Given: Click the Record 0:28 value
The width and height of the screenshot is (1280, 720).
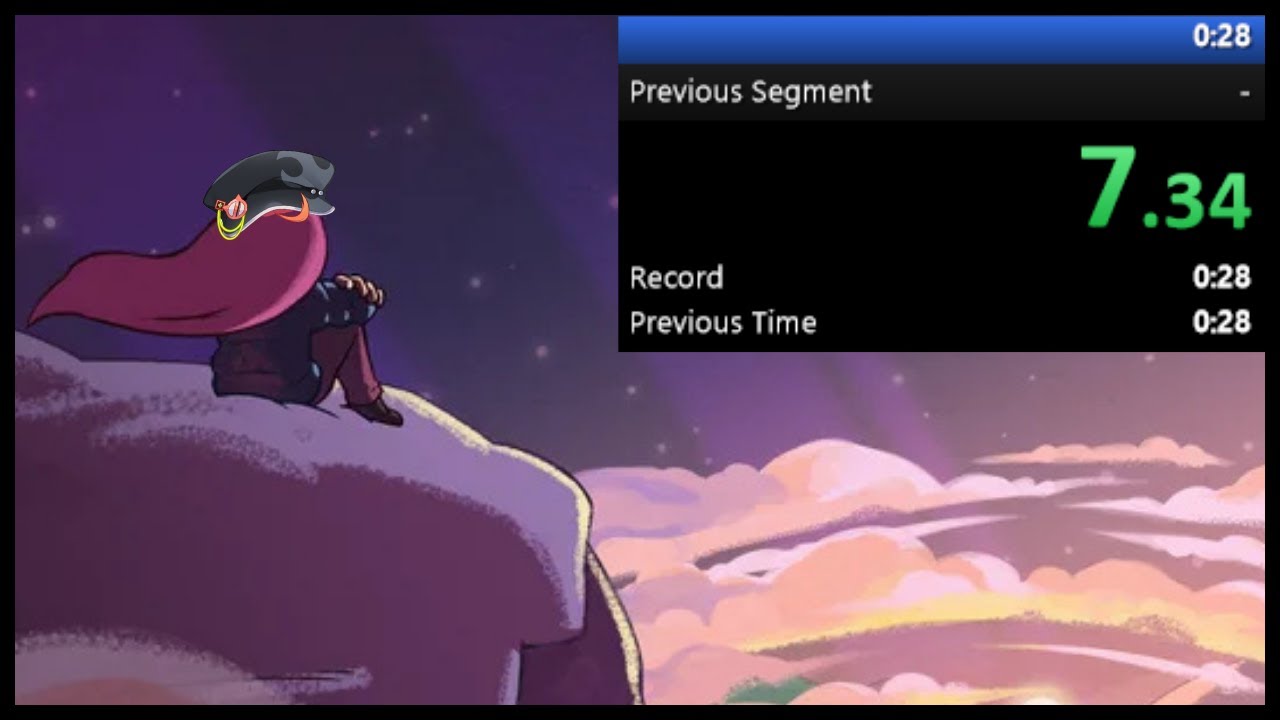Looking at the screenshot, I should (x=1221, y=277).
